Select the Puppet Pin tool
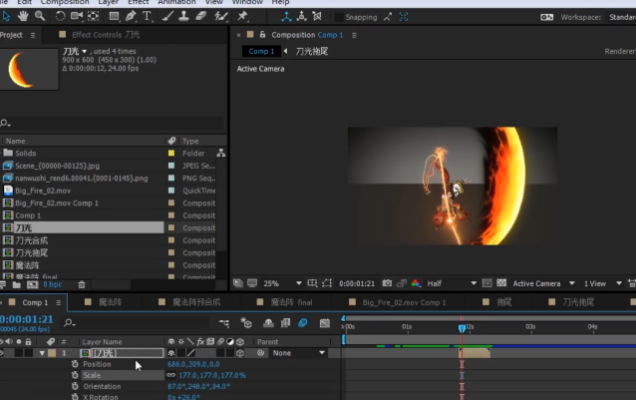 point(242,16)
